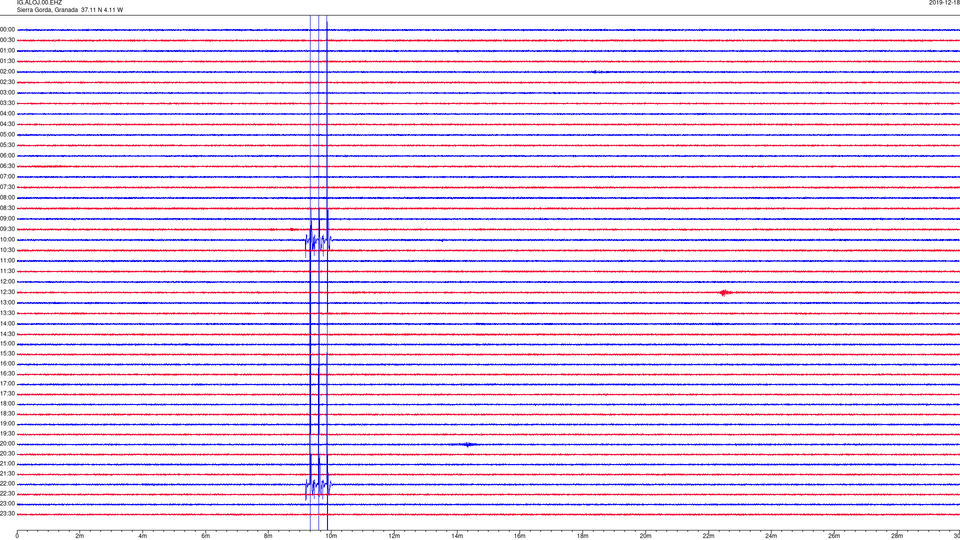Click the "20:00" time label
The width and height of the screenshot is (960, 540).
(7, 444)
